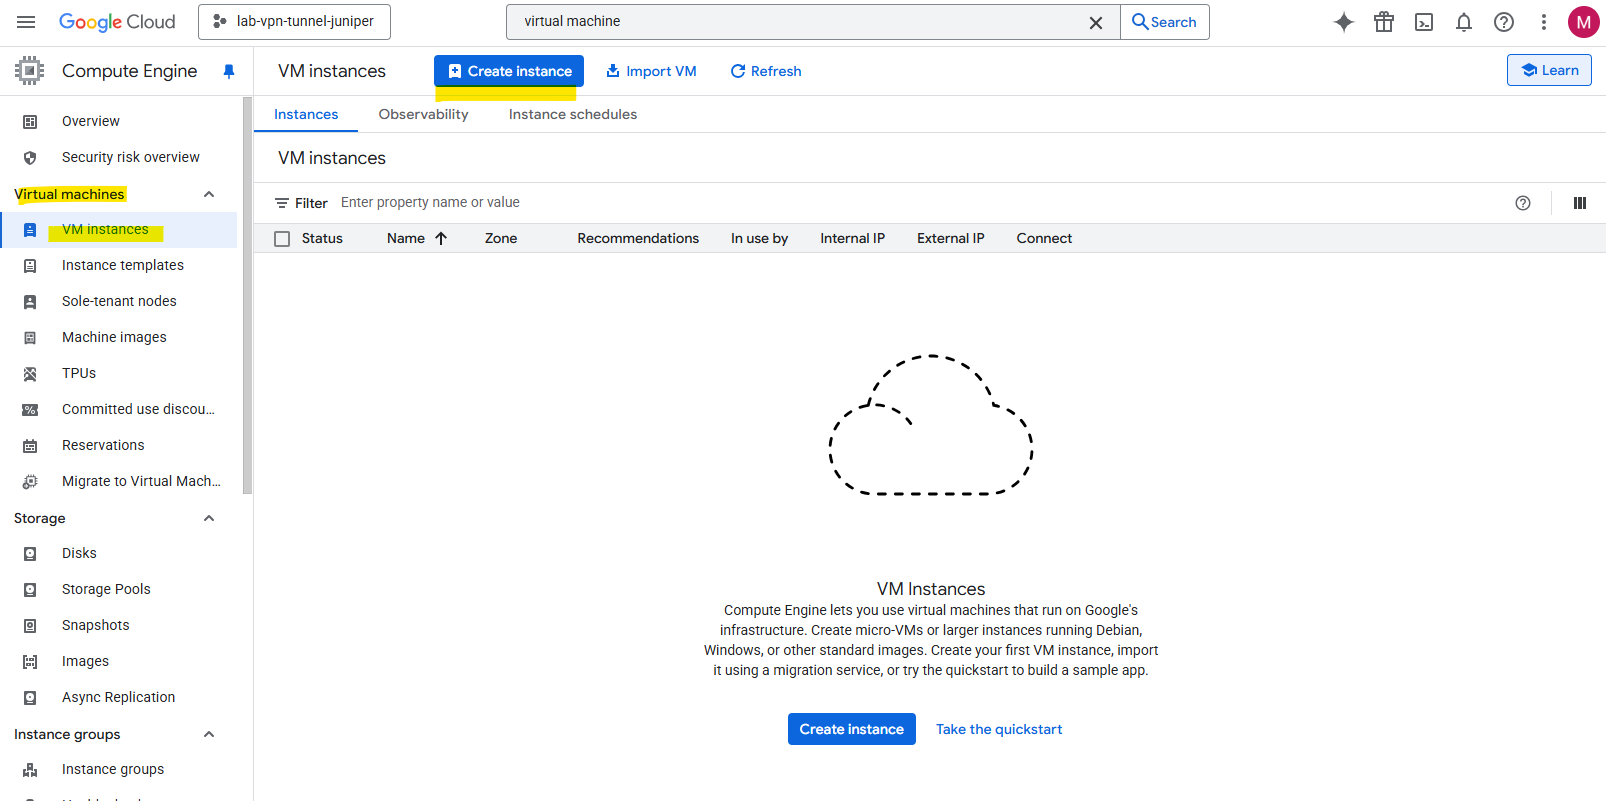Click the Search button
Viewport: 1606px width, 801px height.
click(x=1165, y=22)
